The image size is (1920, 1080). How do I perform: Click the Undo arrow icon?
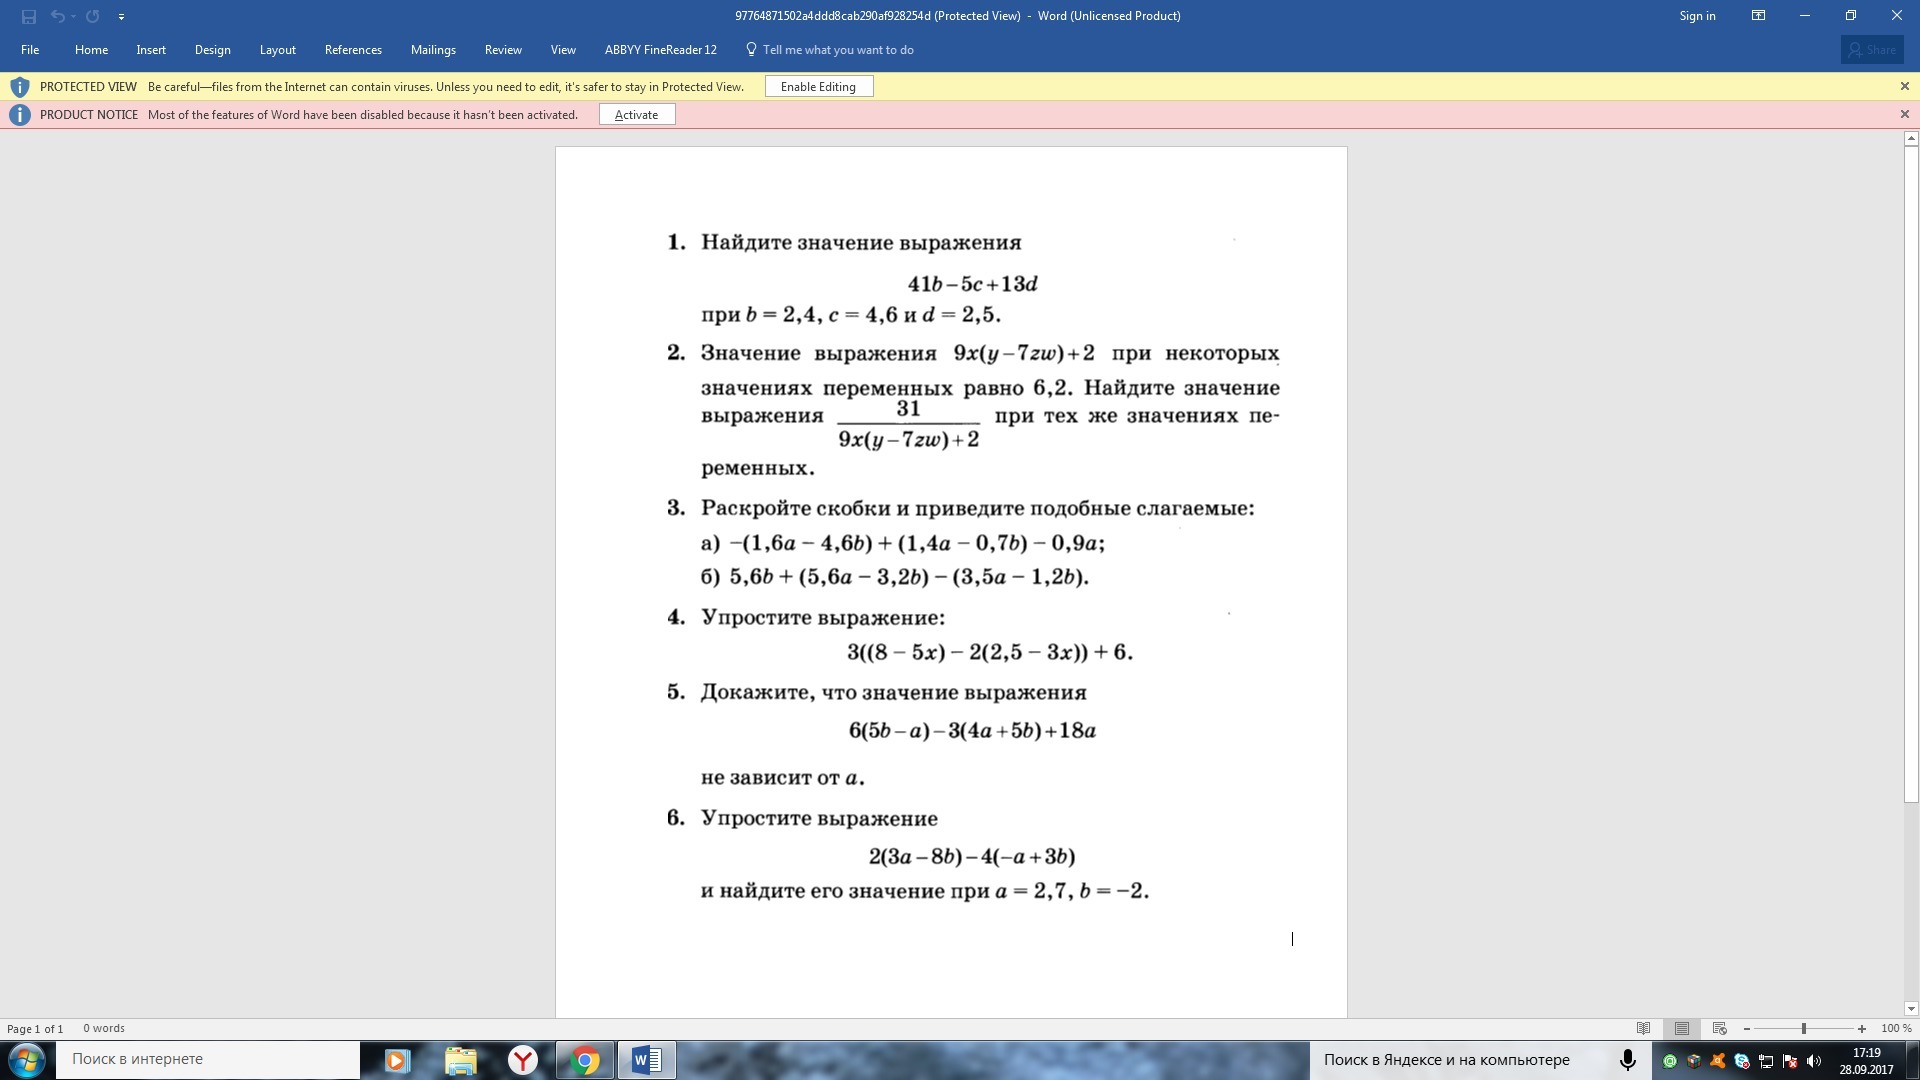tap(57, 16)
